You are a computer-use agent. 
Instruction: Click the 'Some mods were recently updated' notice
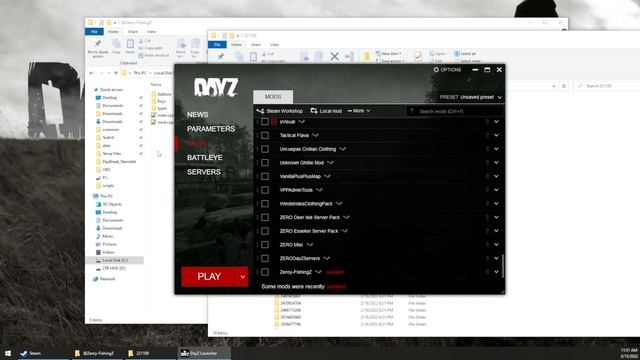(303, 287)
